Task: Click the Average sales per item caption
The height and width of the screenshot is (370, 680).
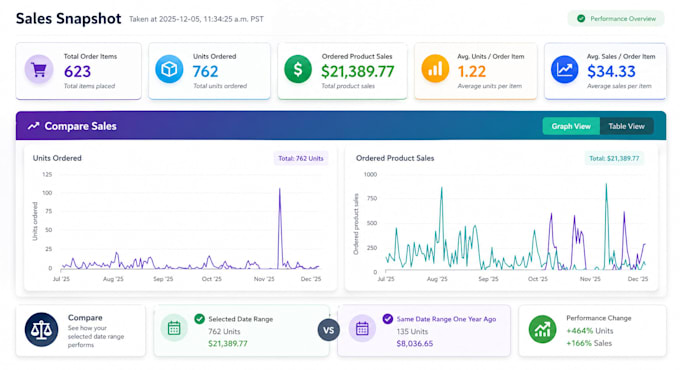Action: tap(619, 86)
